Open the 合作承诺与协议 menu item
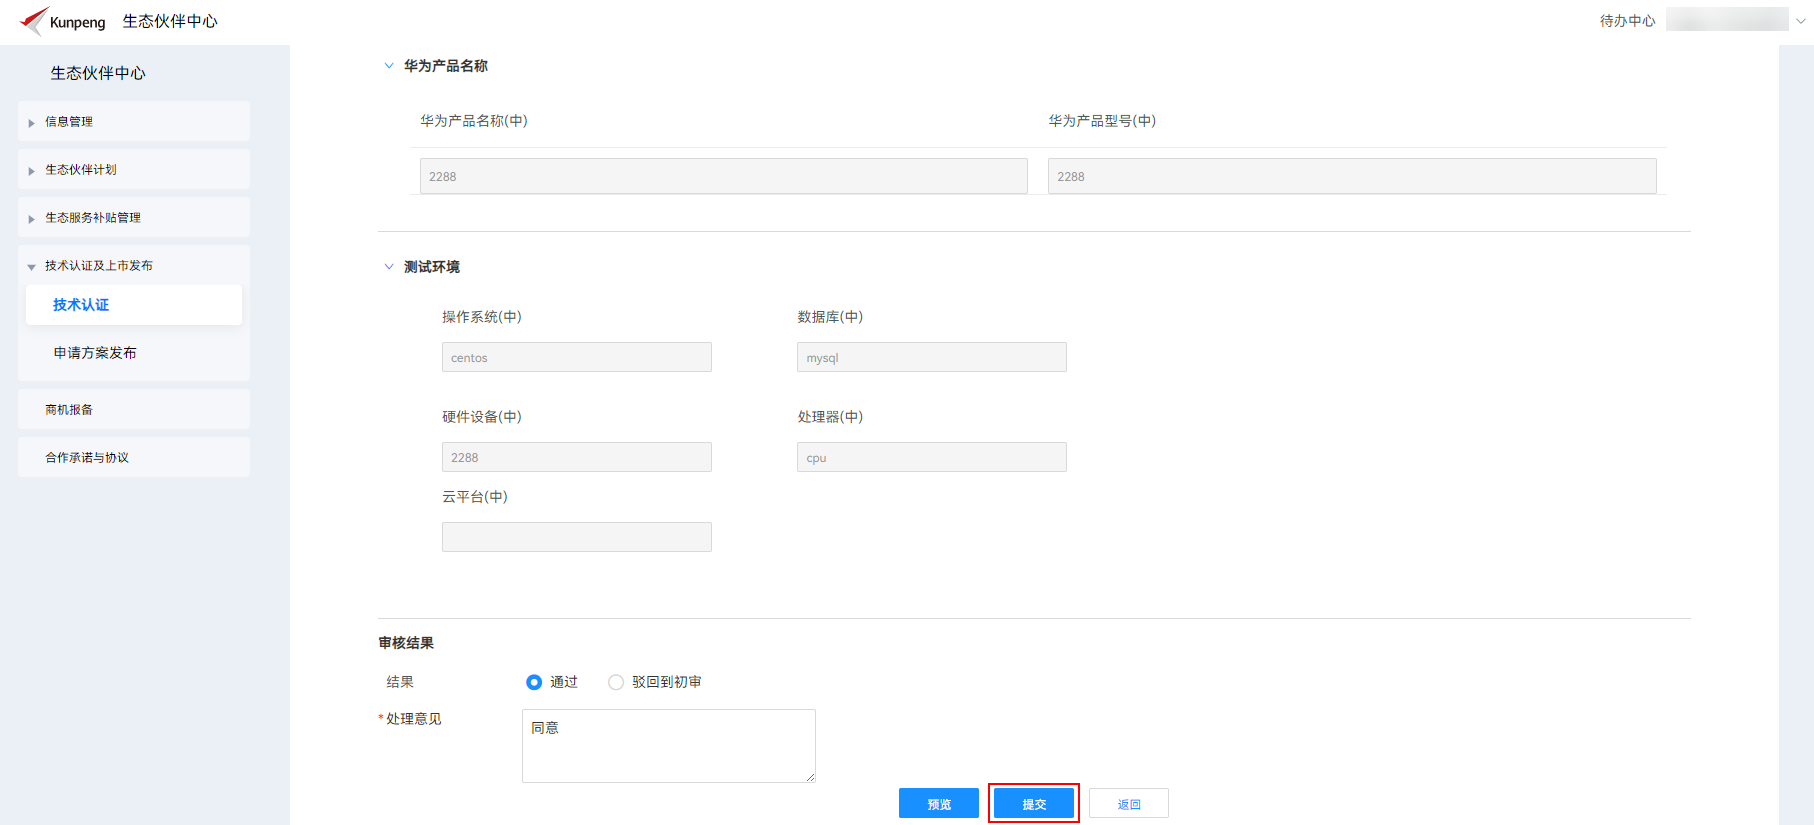 pos(134,457)
